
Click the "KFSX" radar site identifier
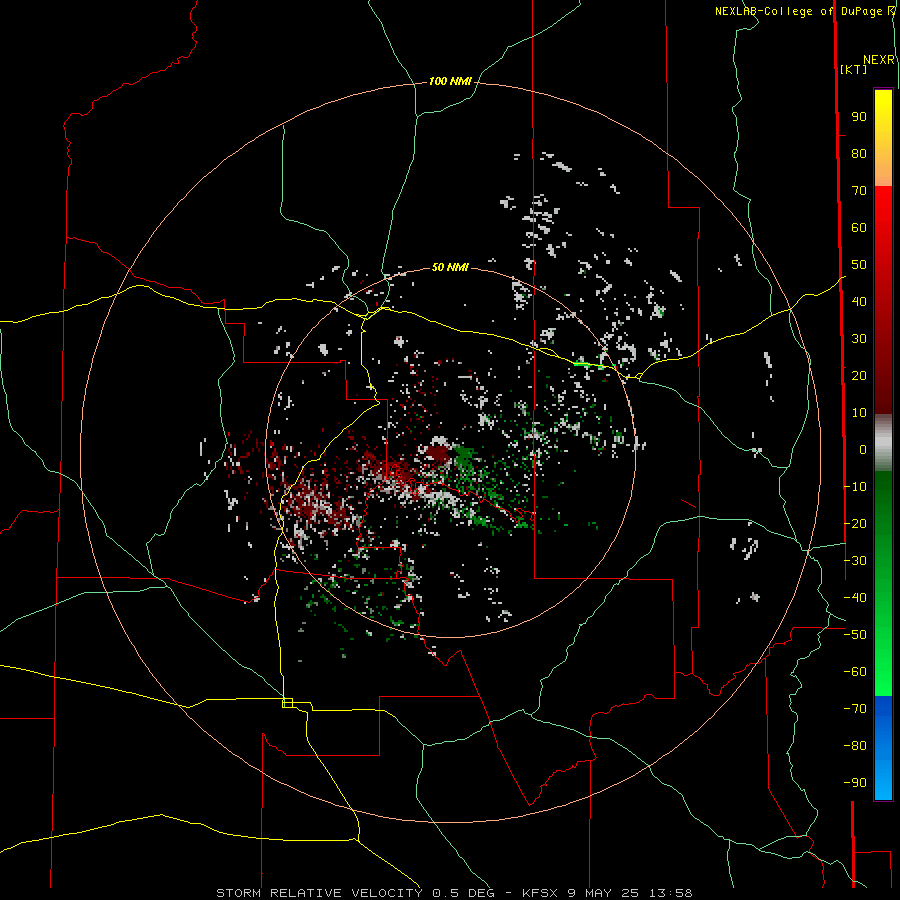(541, 893)
